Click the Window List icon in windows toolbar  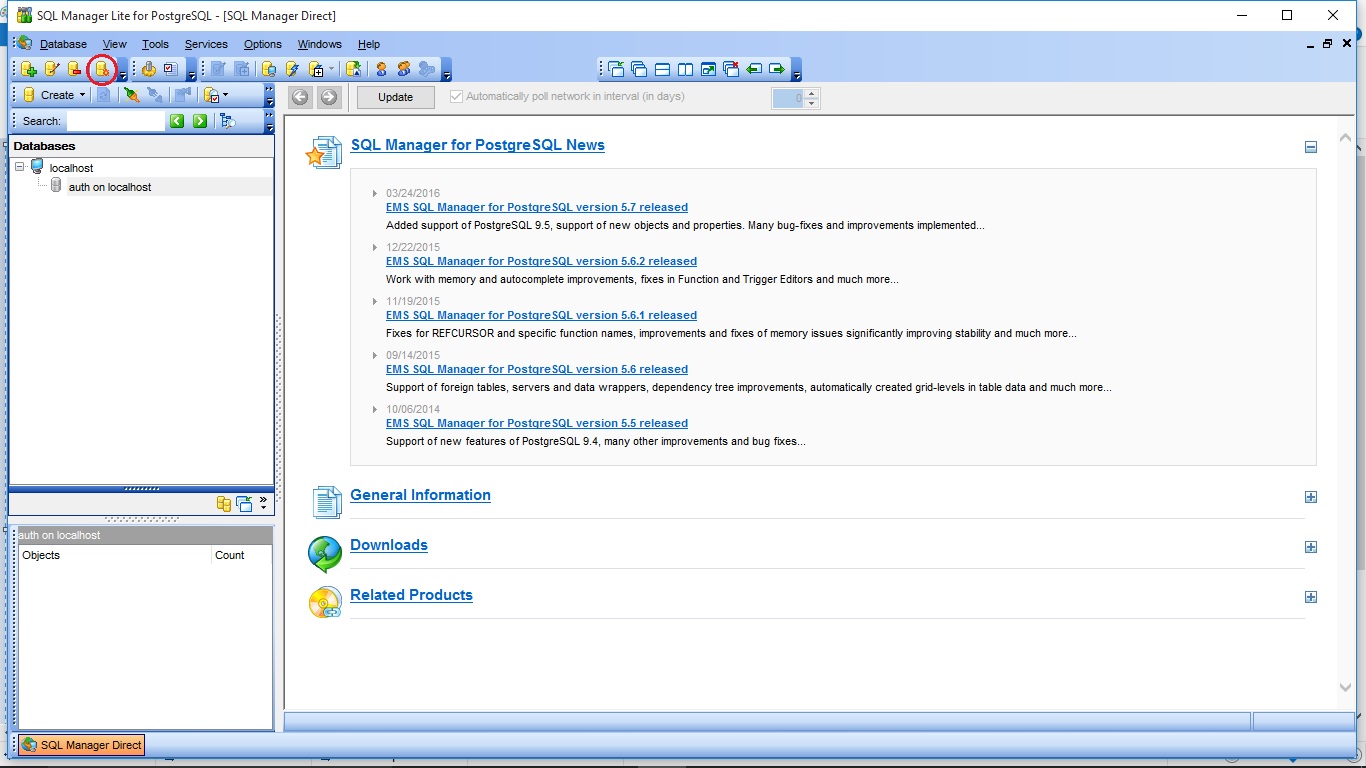tap(616, 69)
